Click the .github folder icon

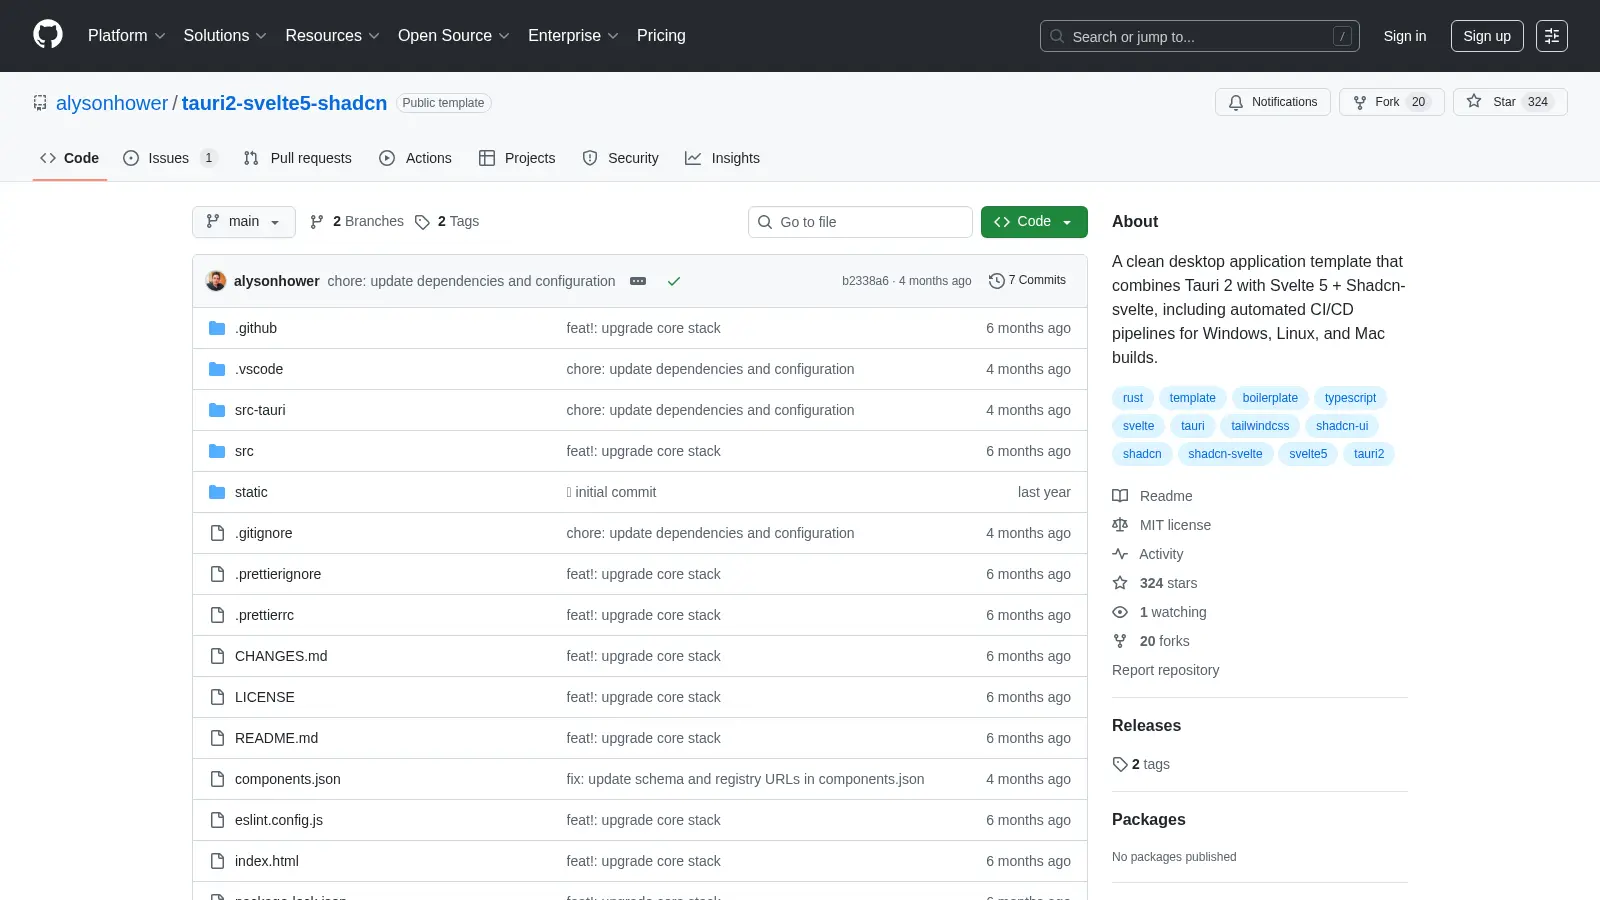point(217,328)
